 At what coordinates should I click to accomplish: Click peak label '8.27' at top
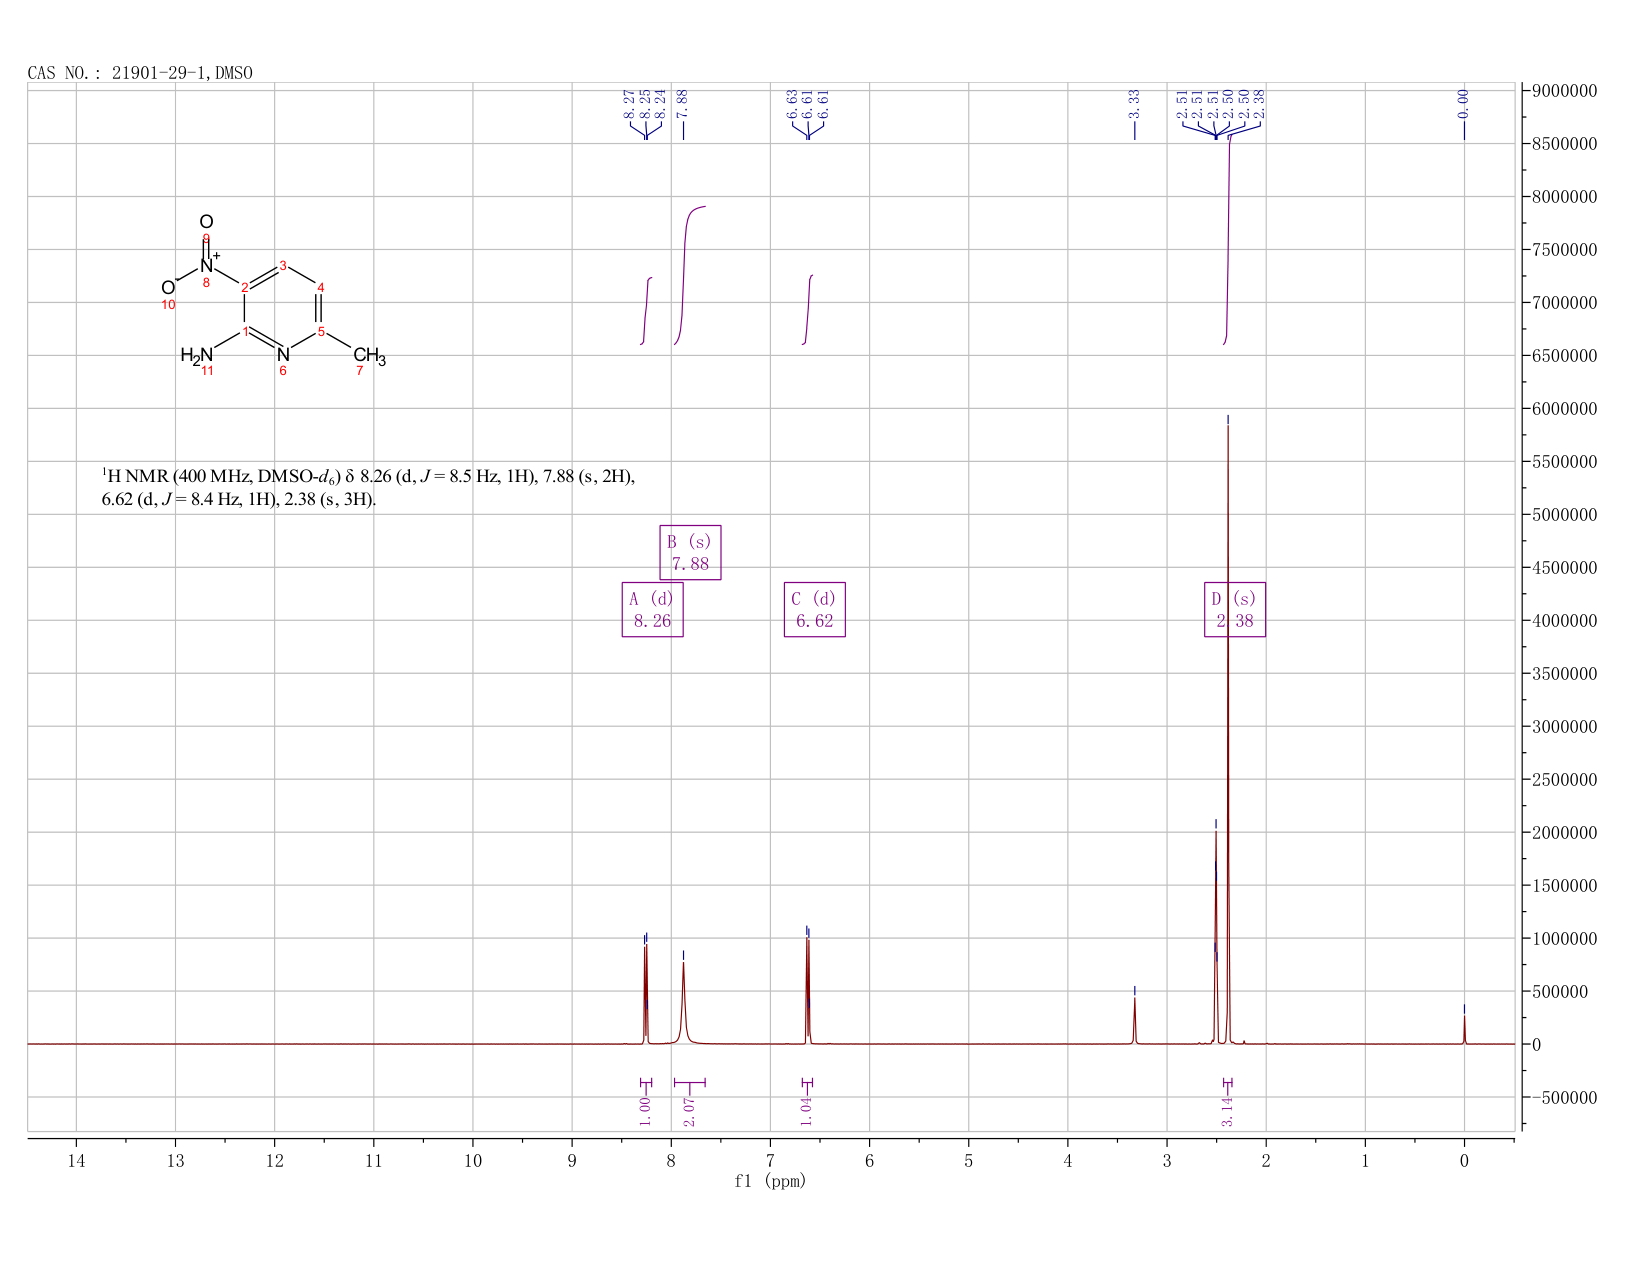(629, 103)
